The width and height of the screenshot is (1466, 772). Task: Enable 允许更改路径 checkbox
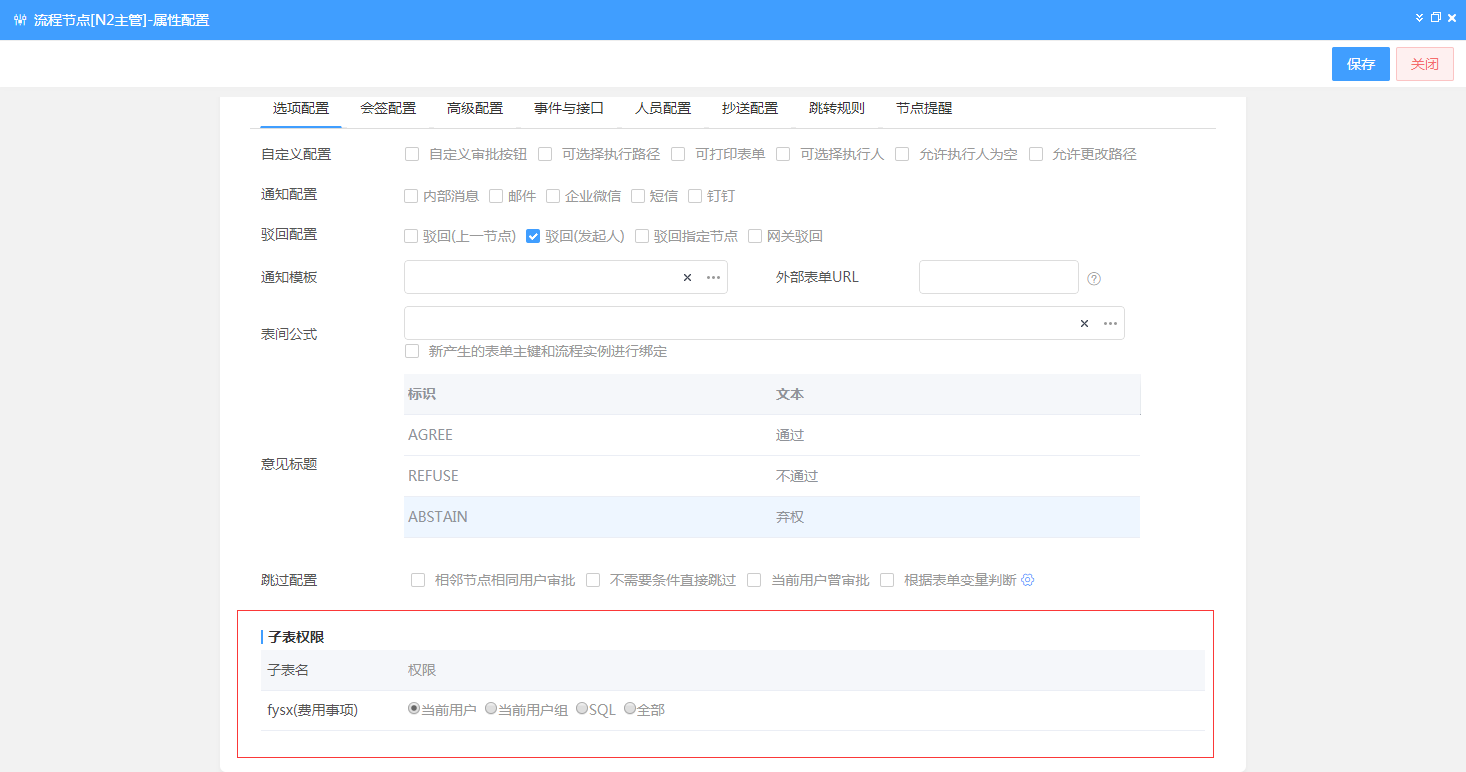point(1036,154)
